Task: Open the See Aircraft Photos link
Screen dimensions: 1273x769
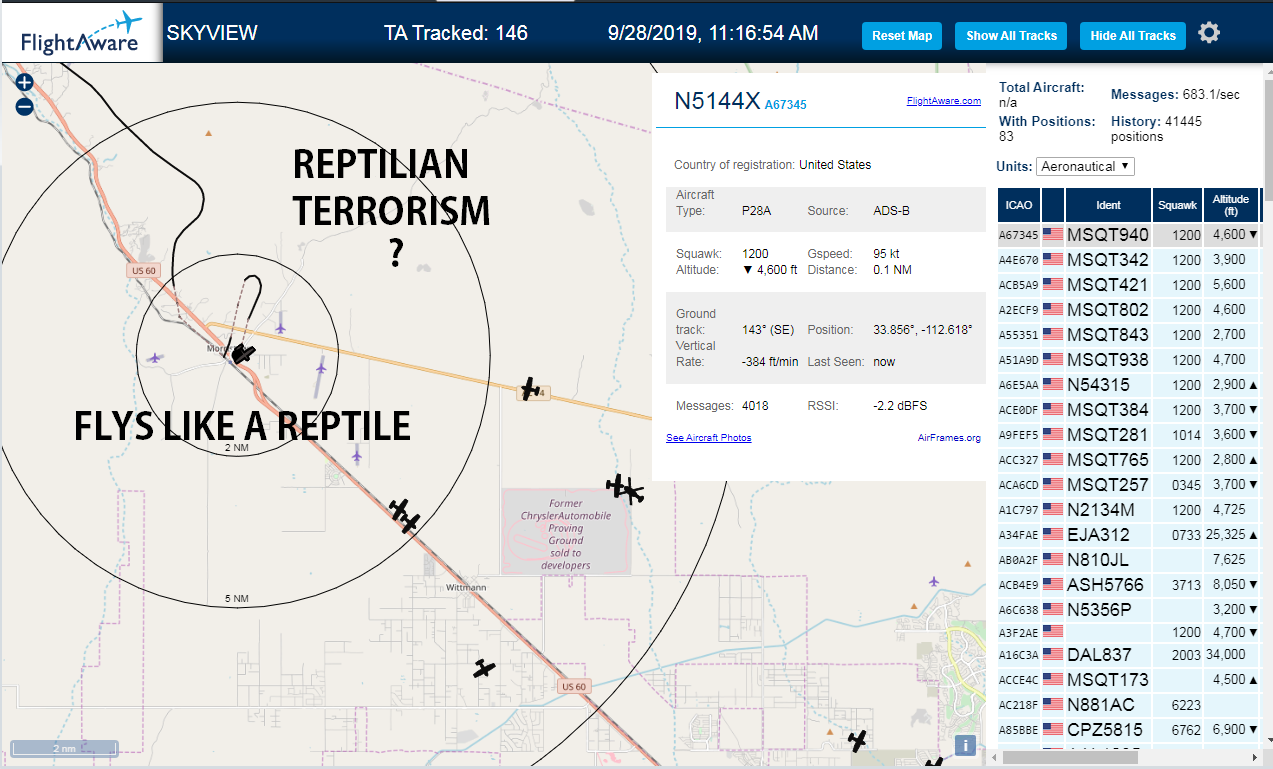Action: click(x=708, y=438)
